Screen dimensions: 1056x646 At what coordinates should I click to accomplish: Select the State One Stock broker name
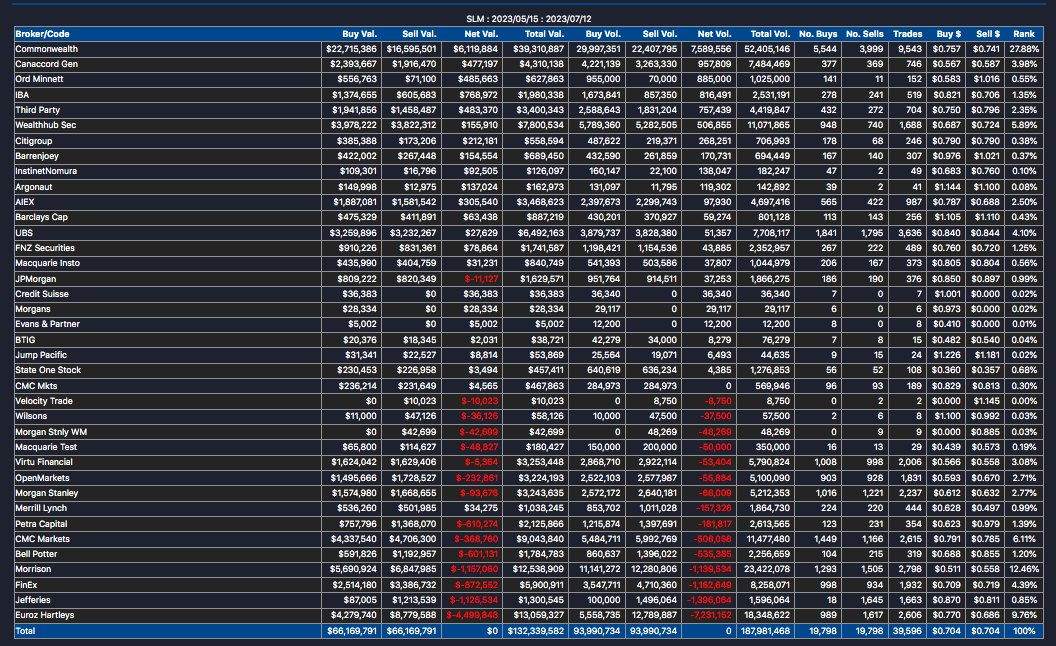coord(48,370)
